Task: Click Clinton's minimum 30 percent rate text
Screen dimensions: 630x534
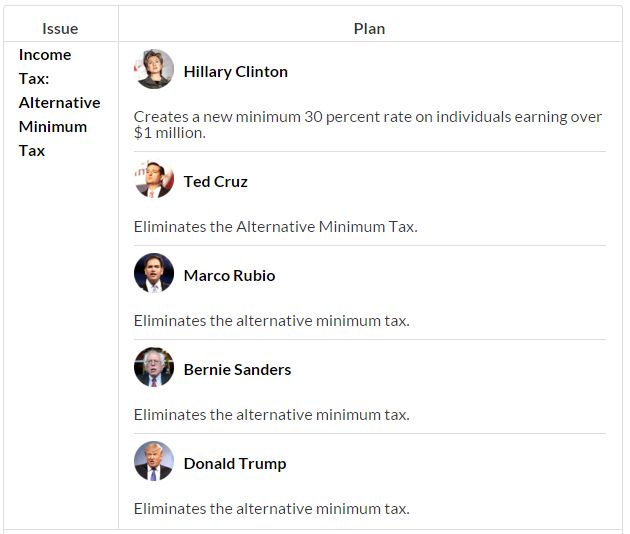Action: [x=368, y=124]
